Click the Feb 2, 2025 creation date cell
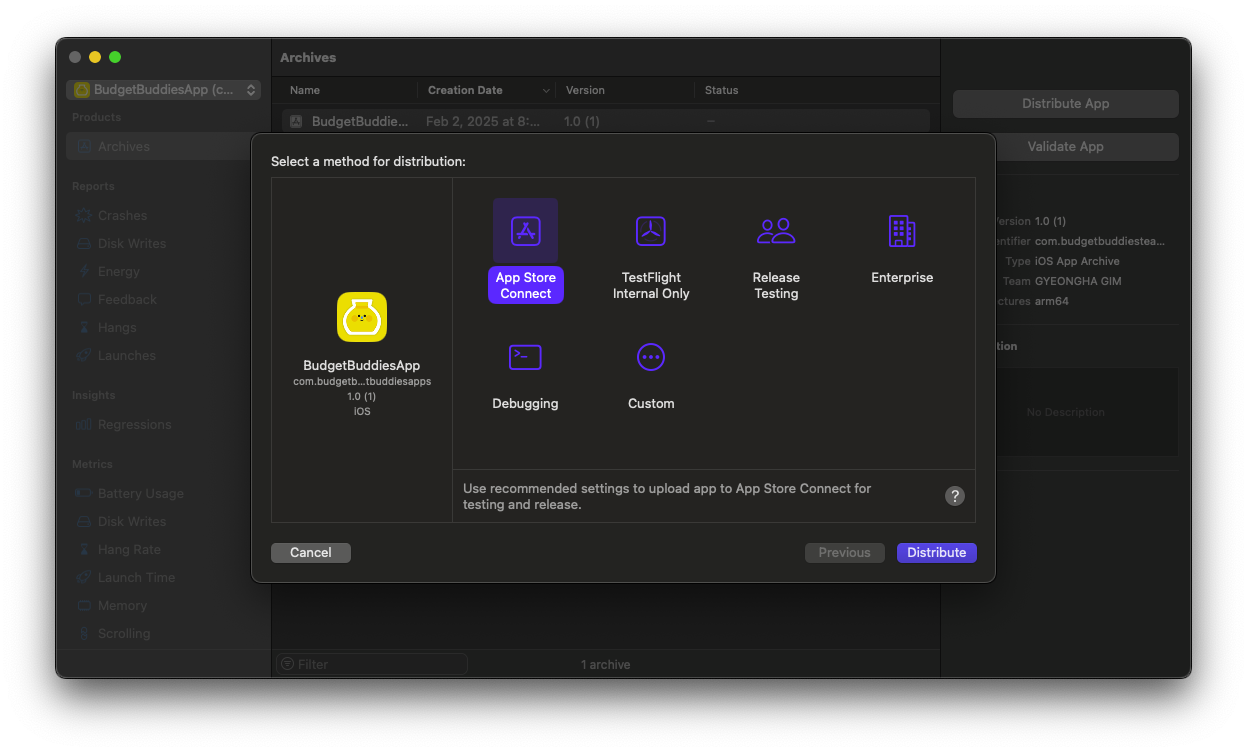Image resolution: width=1247 pixels, height=752 pixels. (x=483, y=121)
